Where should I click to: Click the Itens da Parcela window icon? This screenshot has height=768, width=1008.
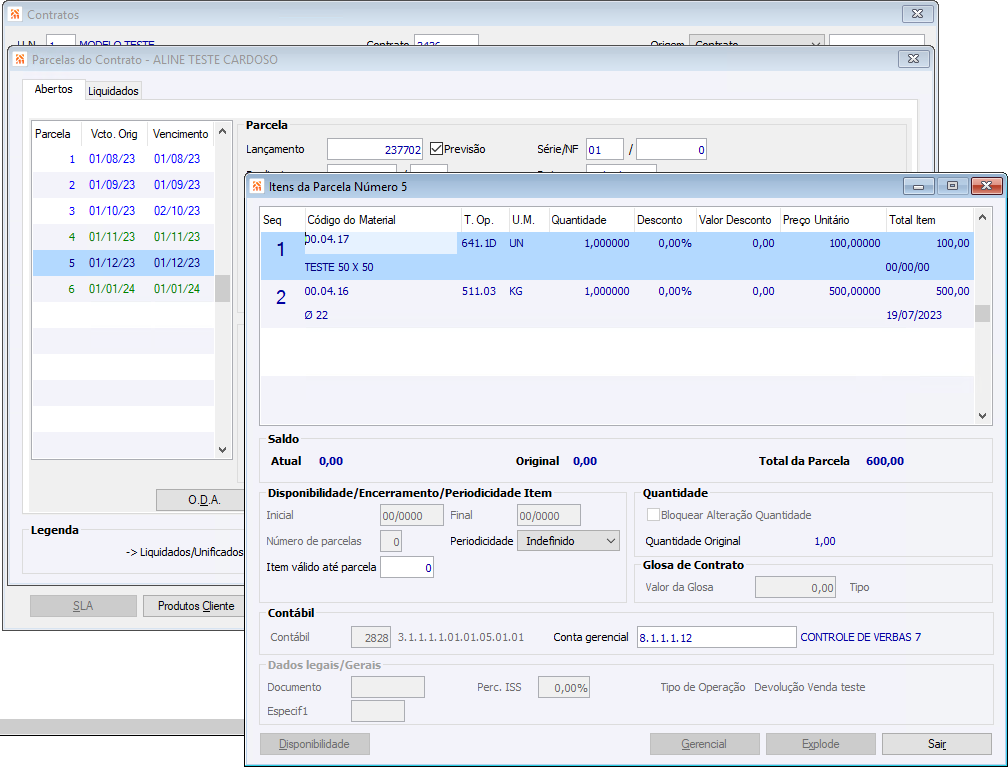click(x=258, y=187)
